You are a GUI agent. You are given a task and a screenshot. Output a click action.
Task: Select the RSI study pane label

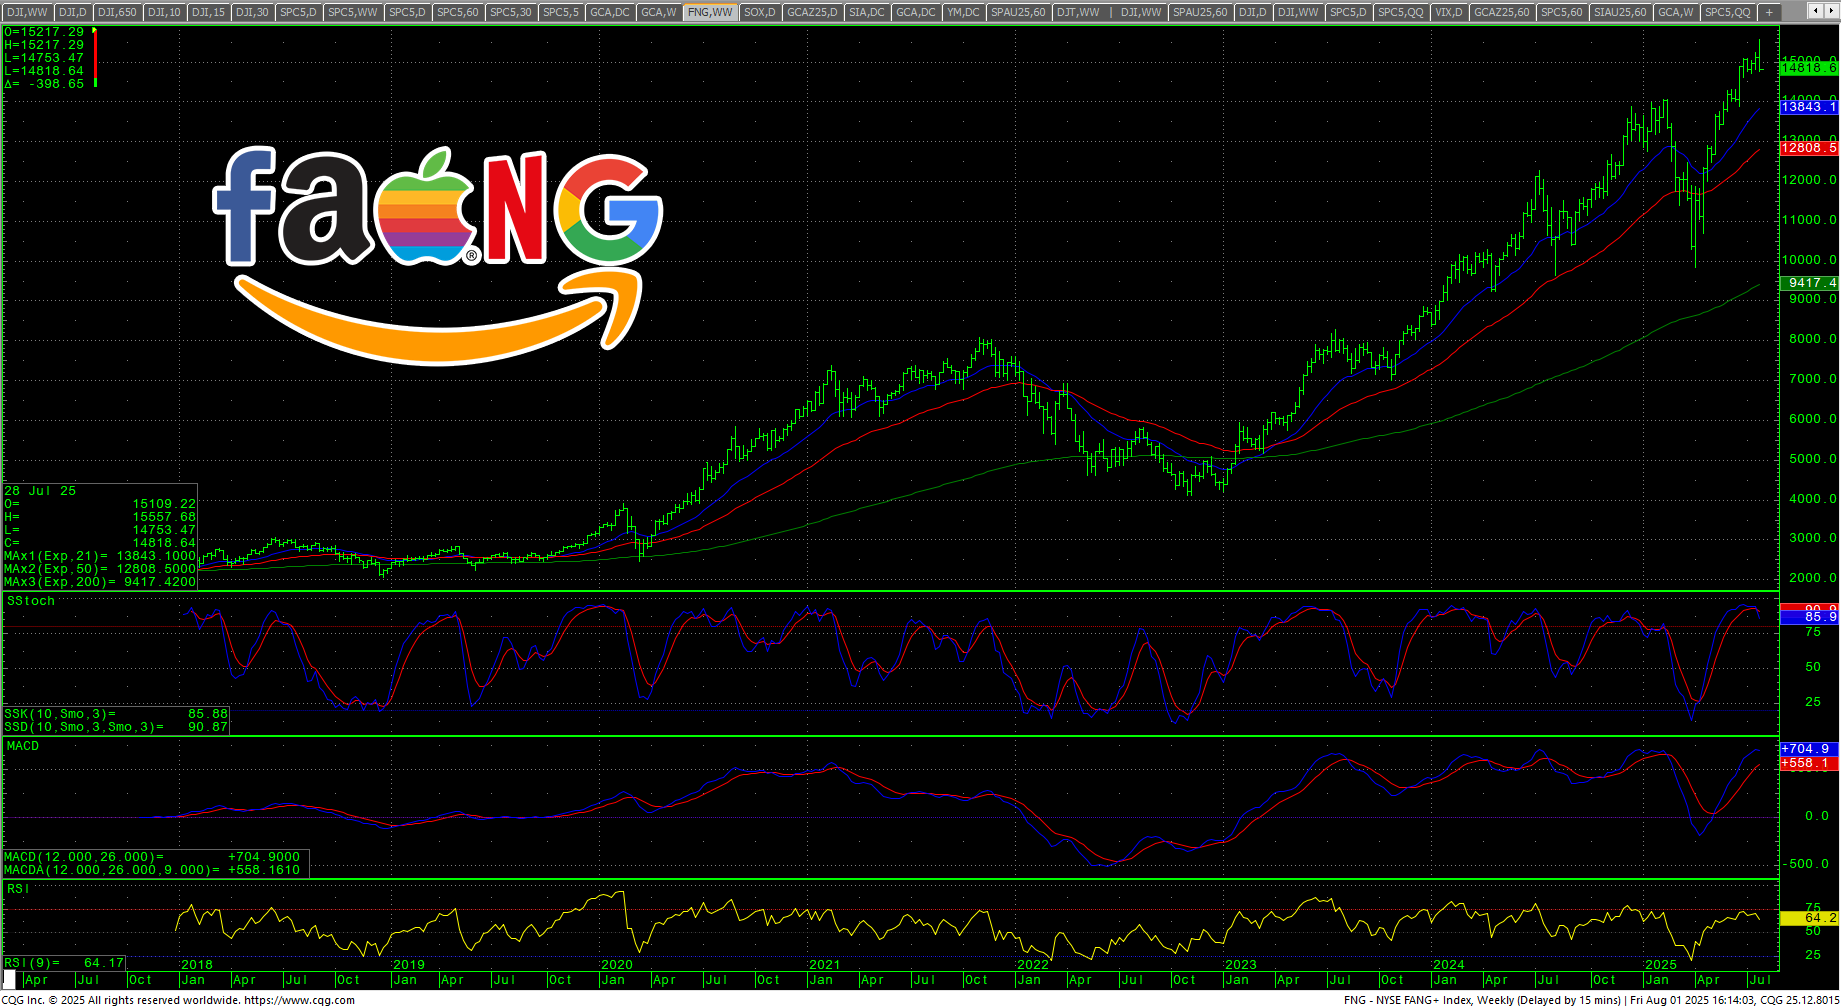click(17, 889)
